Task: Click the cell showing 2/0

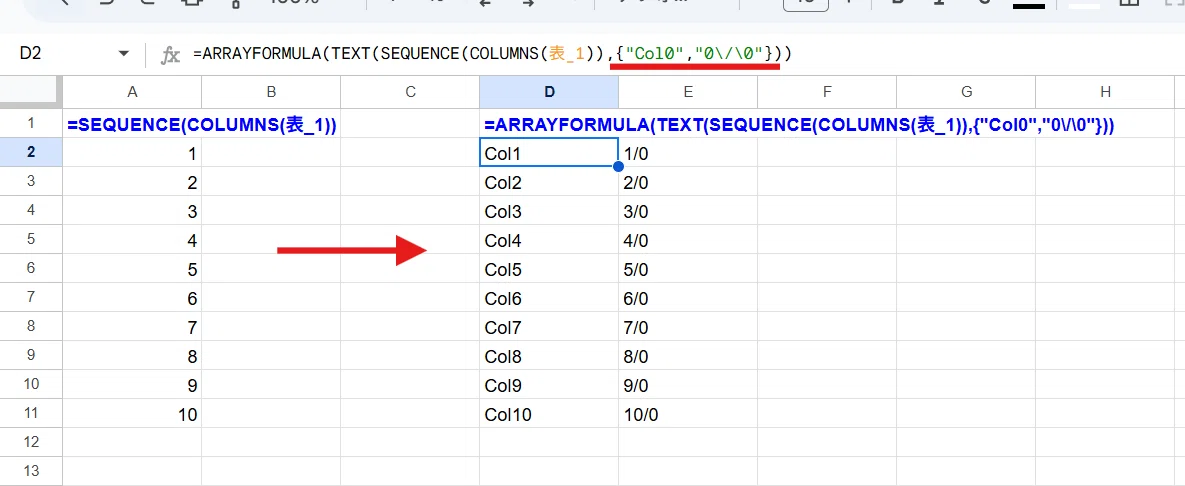Action: (x=688, y=181)
